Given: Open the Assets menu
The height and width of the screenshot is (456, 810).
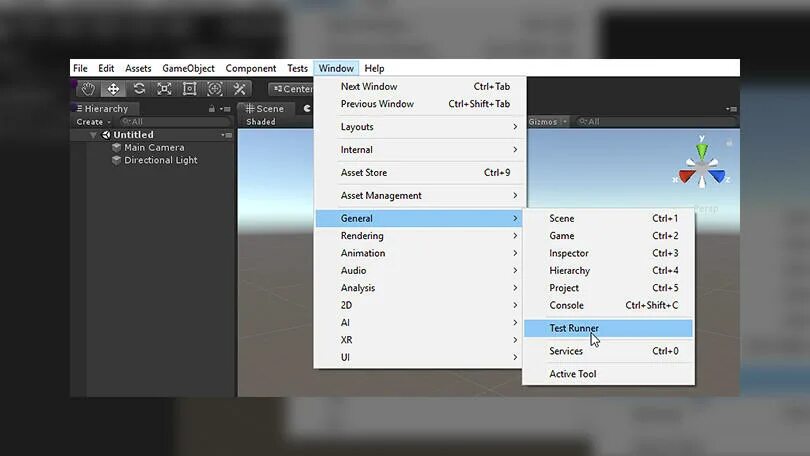Looking at the screenshot, I should 138,68.
